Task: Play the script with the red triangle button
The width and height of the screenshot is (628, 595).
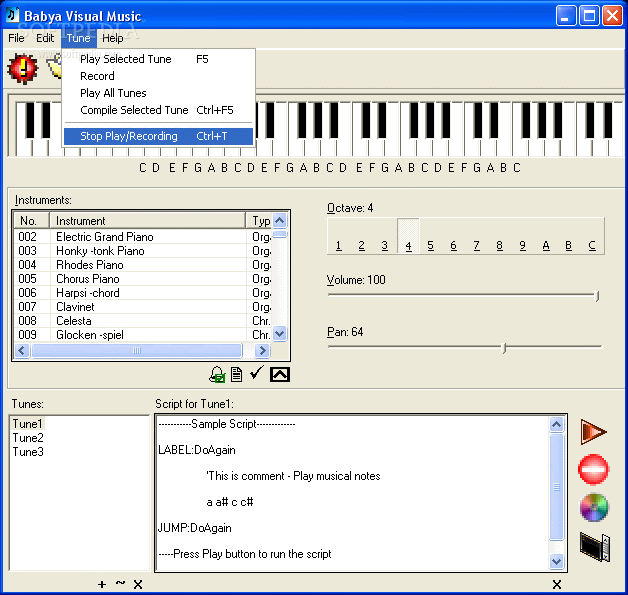Action: (x=594, y=432)
